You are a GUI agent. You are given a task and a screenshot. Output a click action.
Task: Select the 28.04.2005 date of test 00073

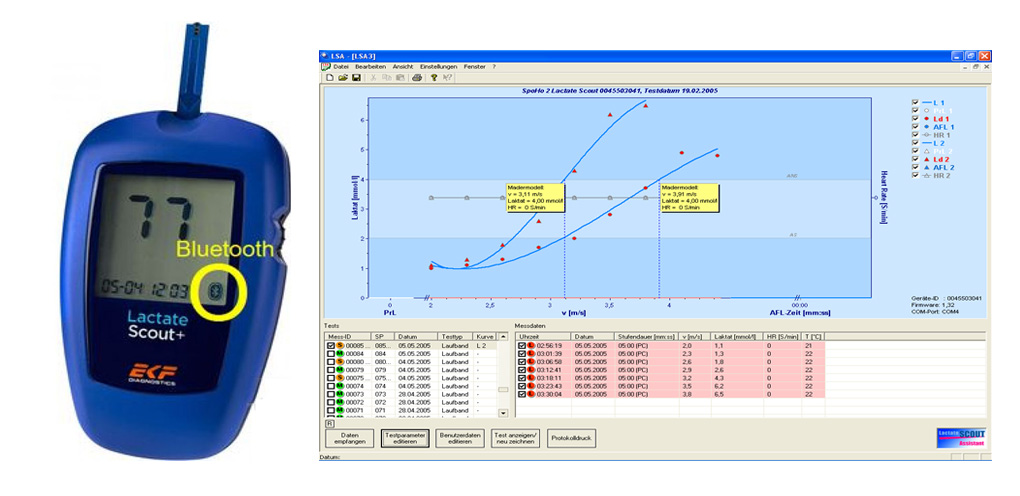416,394
